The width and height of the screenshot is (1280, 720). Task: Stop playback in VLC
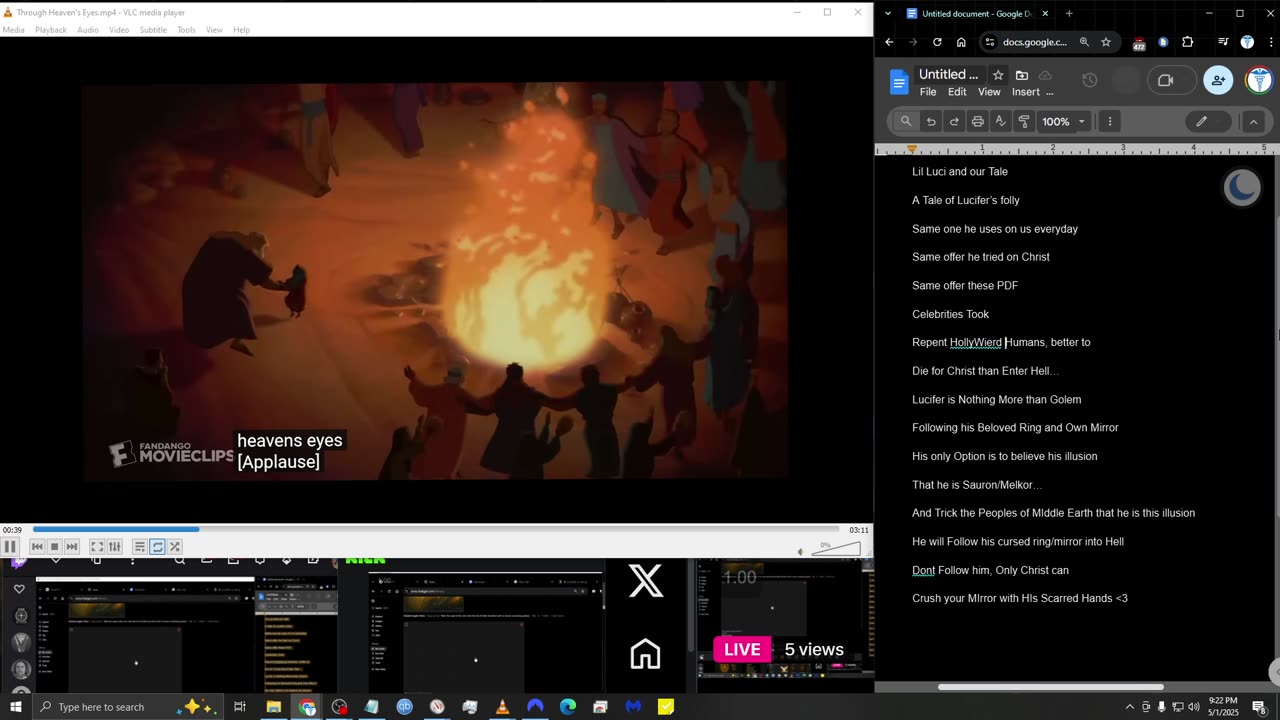pos(55,546)
